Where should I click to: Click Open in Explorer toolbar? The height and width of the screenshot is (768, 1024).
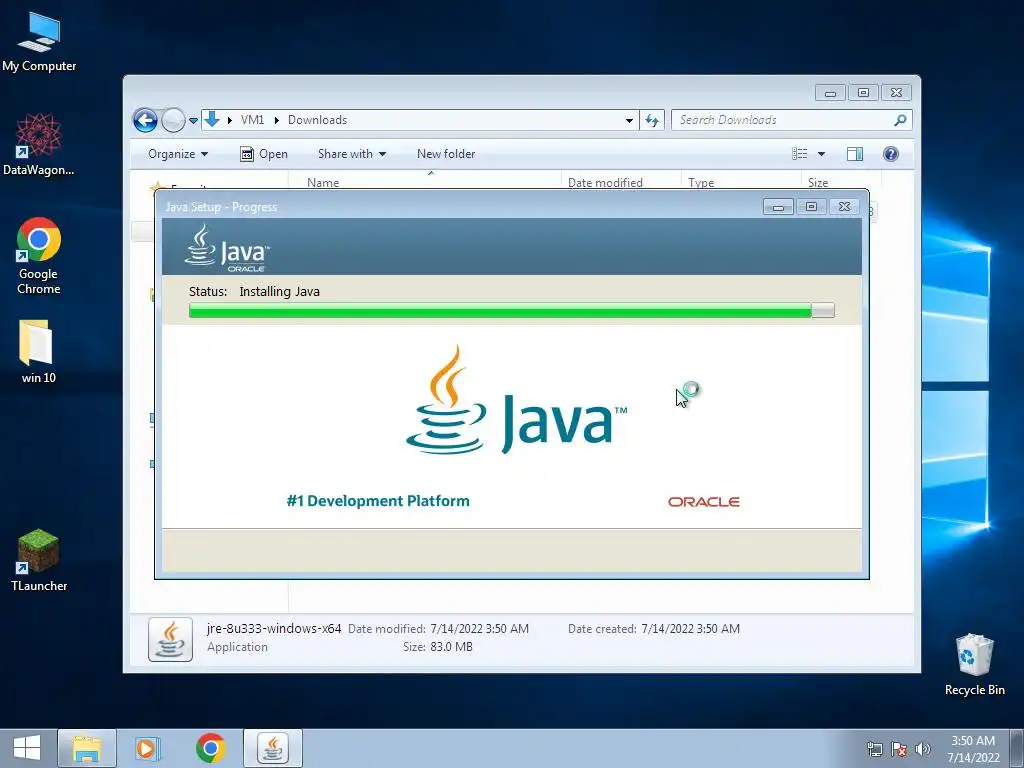(x=264, y=154)
